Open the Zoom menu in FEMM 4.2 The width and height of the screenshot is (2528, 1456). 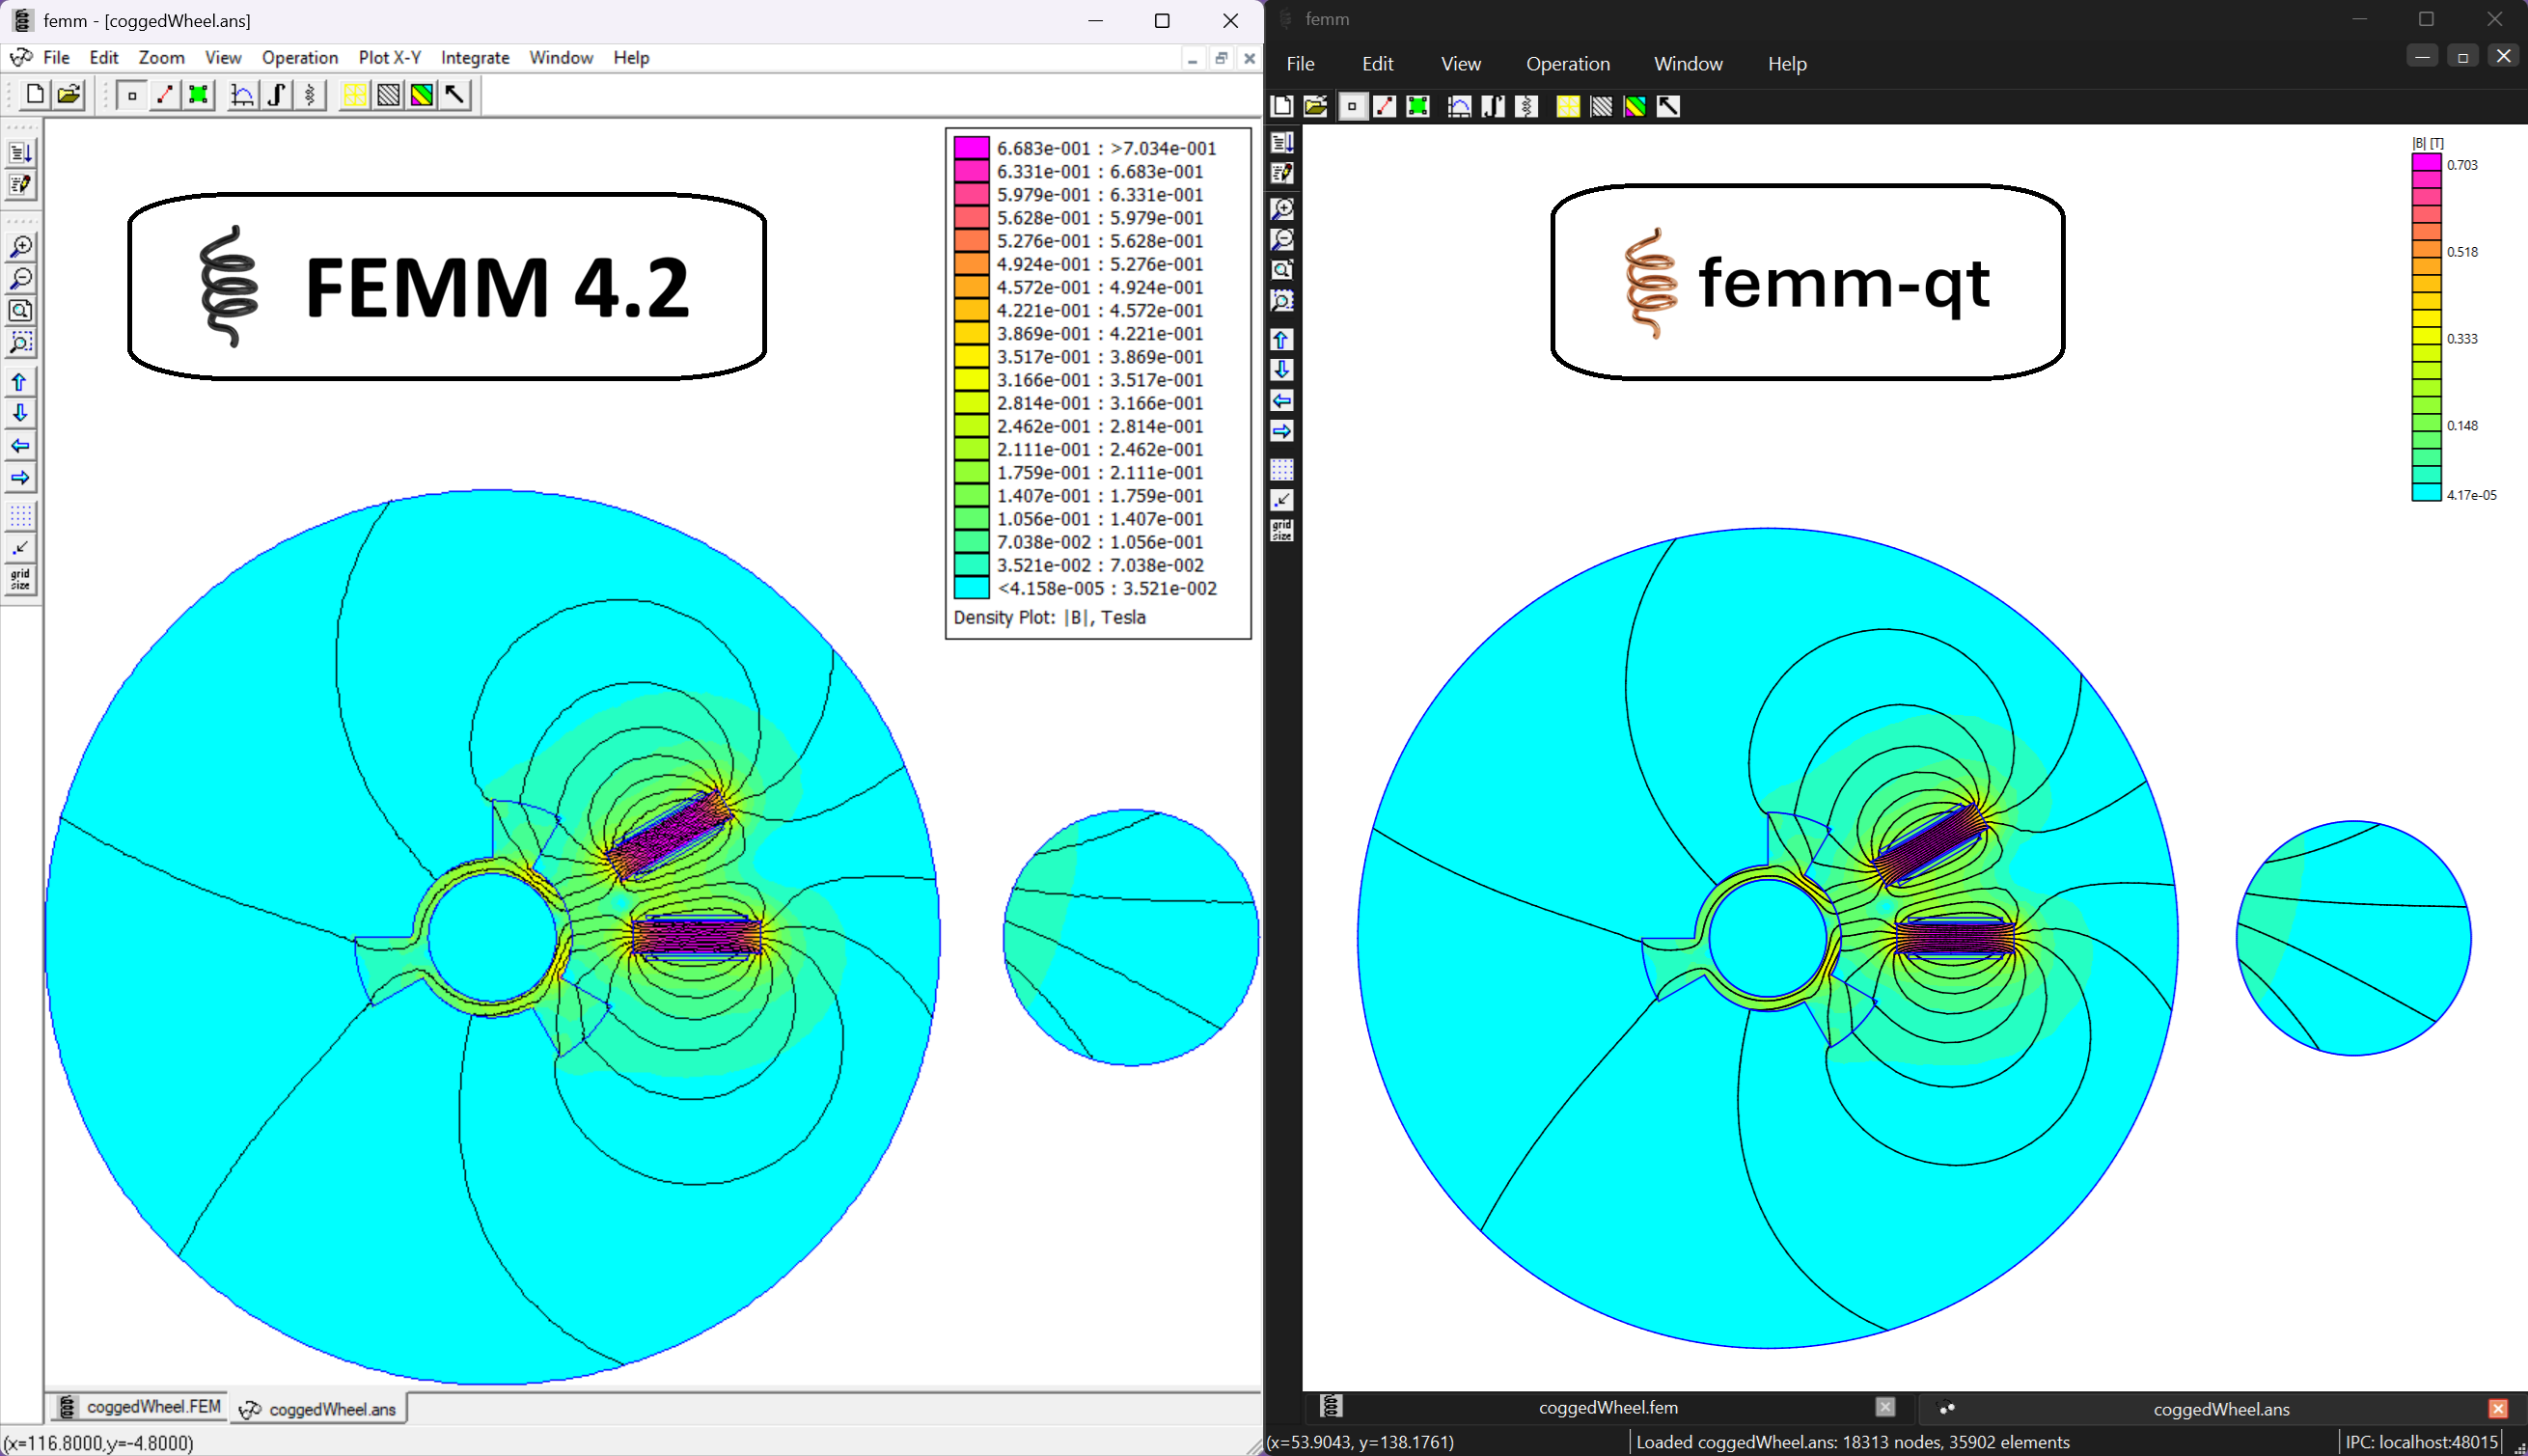[161, 58]
